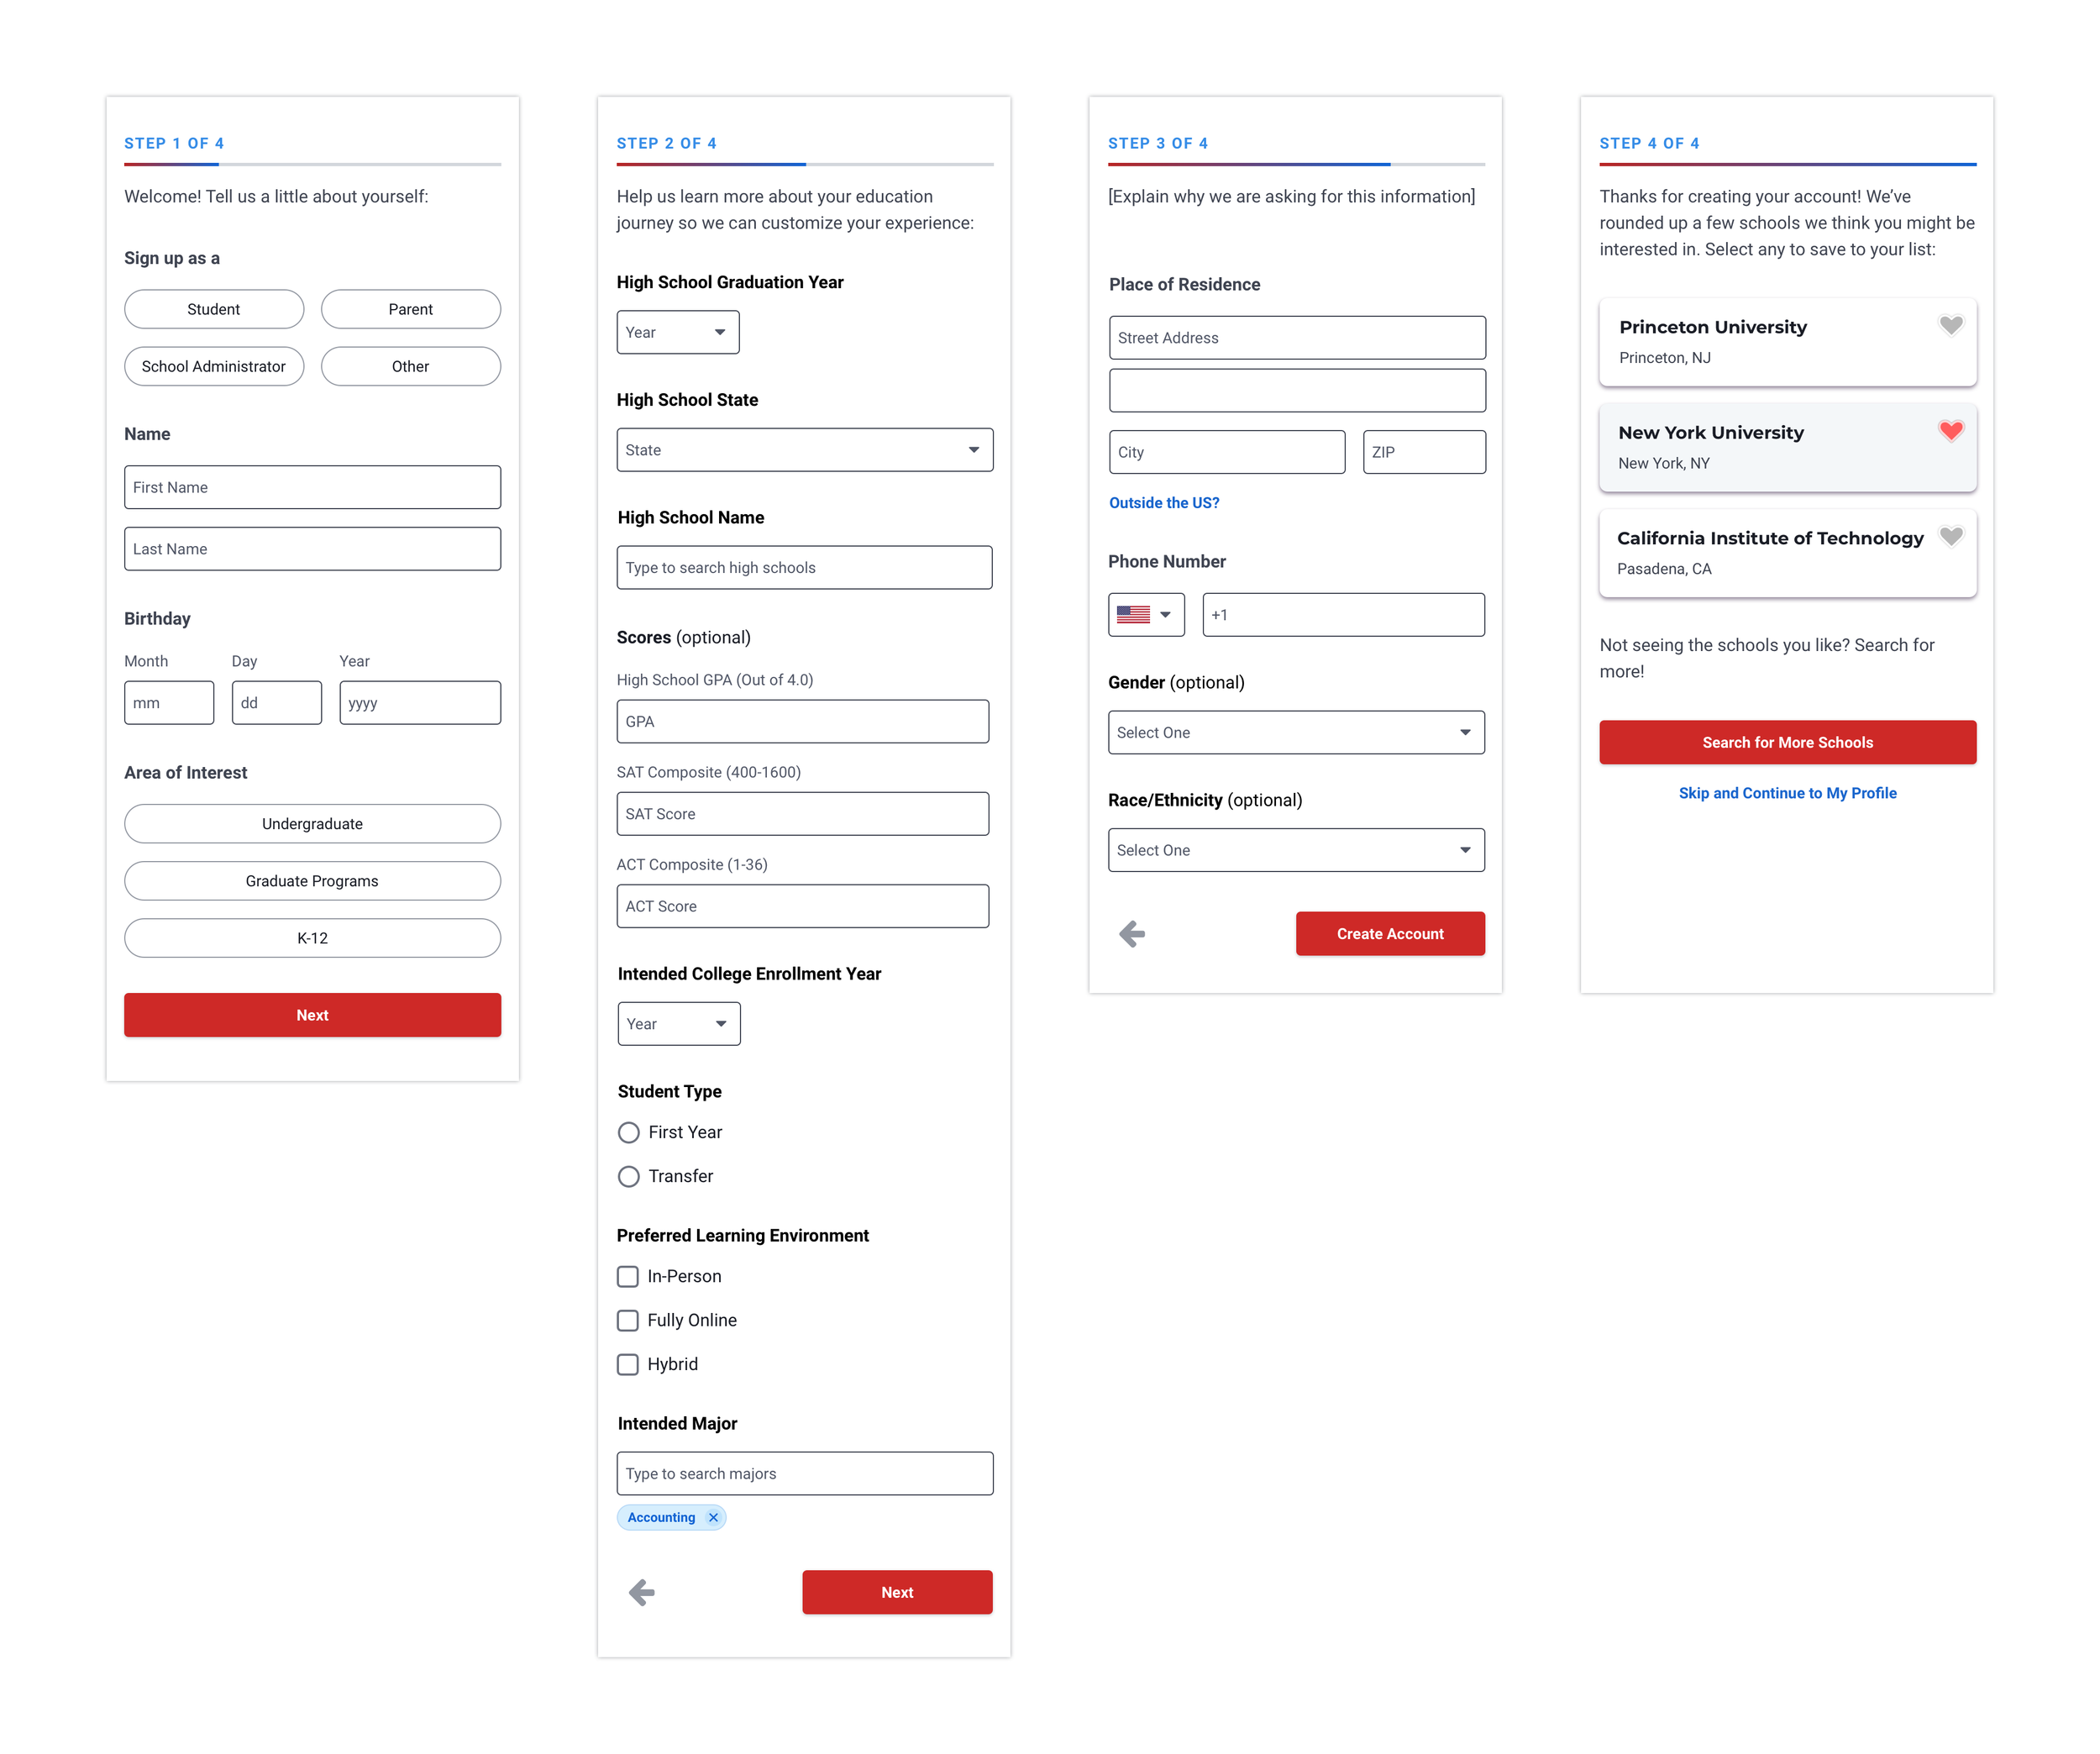This screenshot has height=1754, width=2100.
Task: Open Race/Ethnicity Select One dropdown
Action: click(1295, 850)
